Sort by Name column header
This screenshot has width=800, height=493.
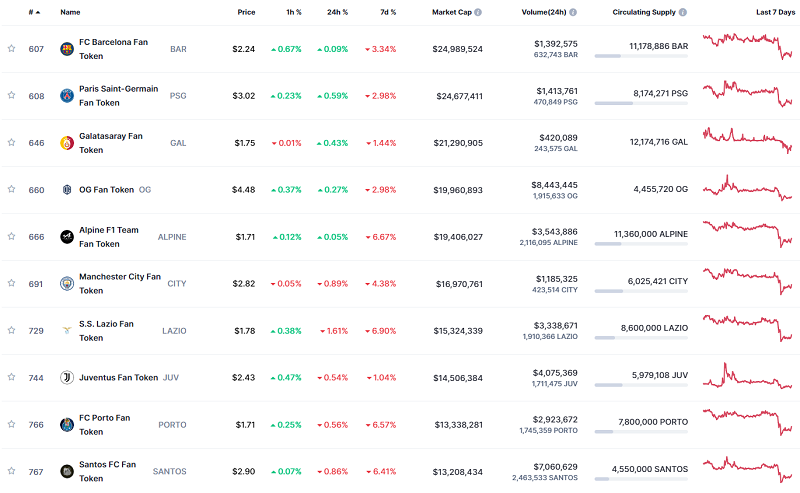click(70, 12)
